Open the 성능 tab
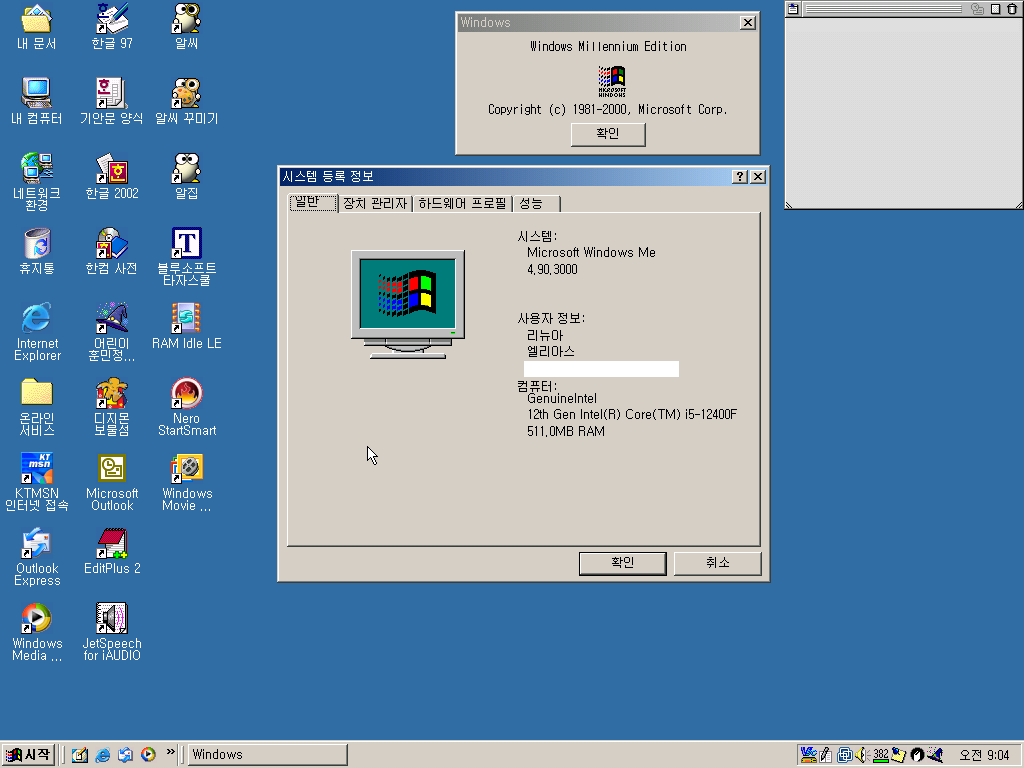 coord(531,204)
